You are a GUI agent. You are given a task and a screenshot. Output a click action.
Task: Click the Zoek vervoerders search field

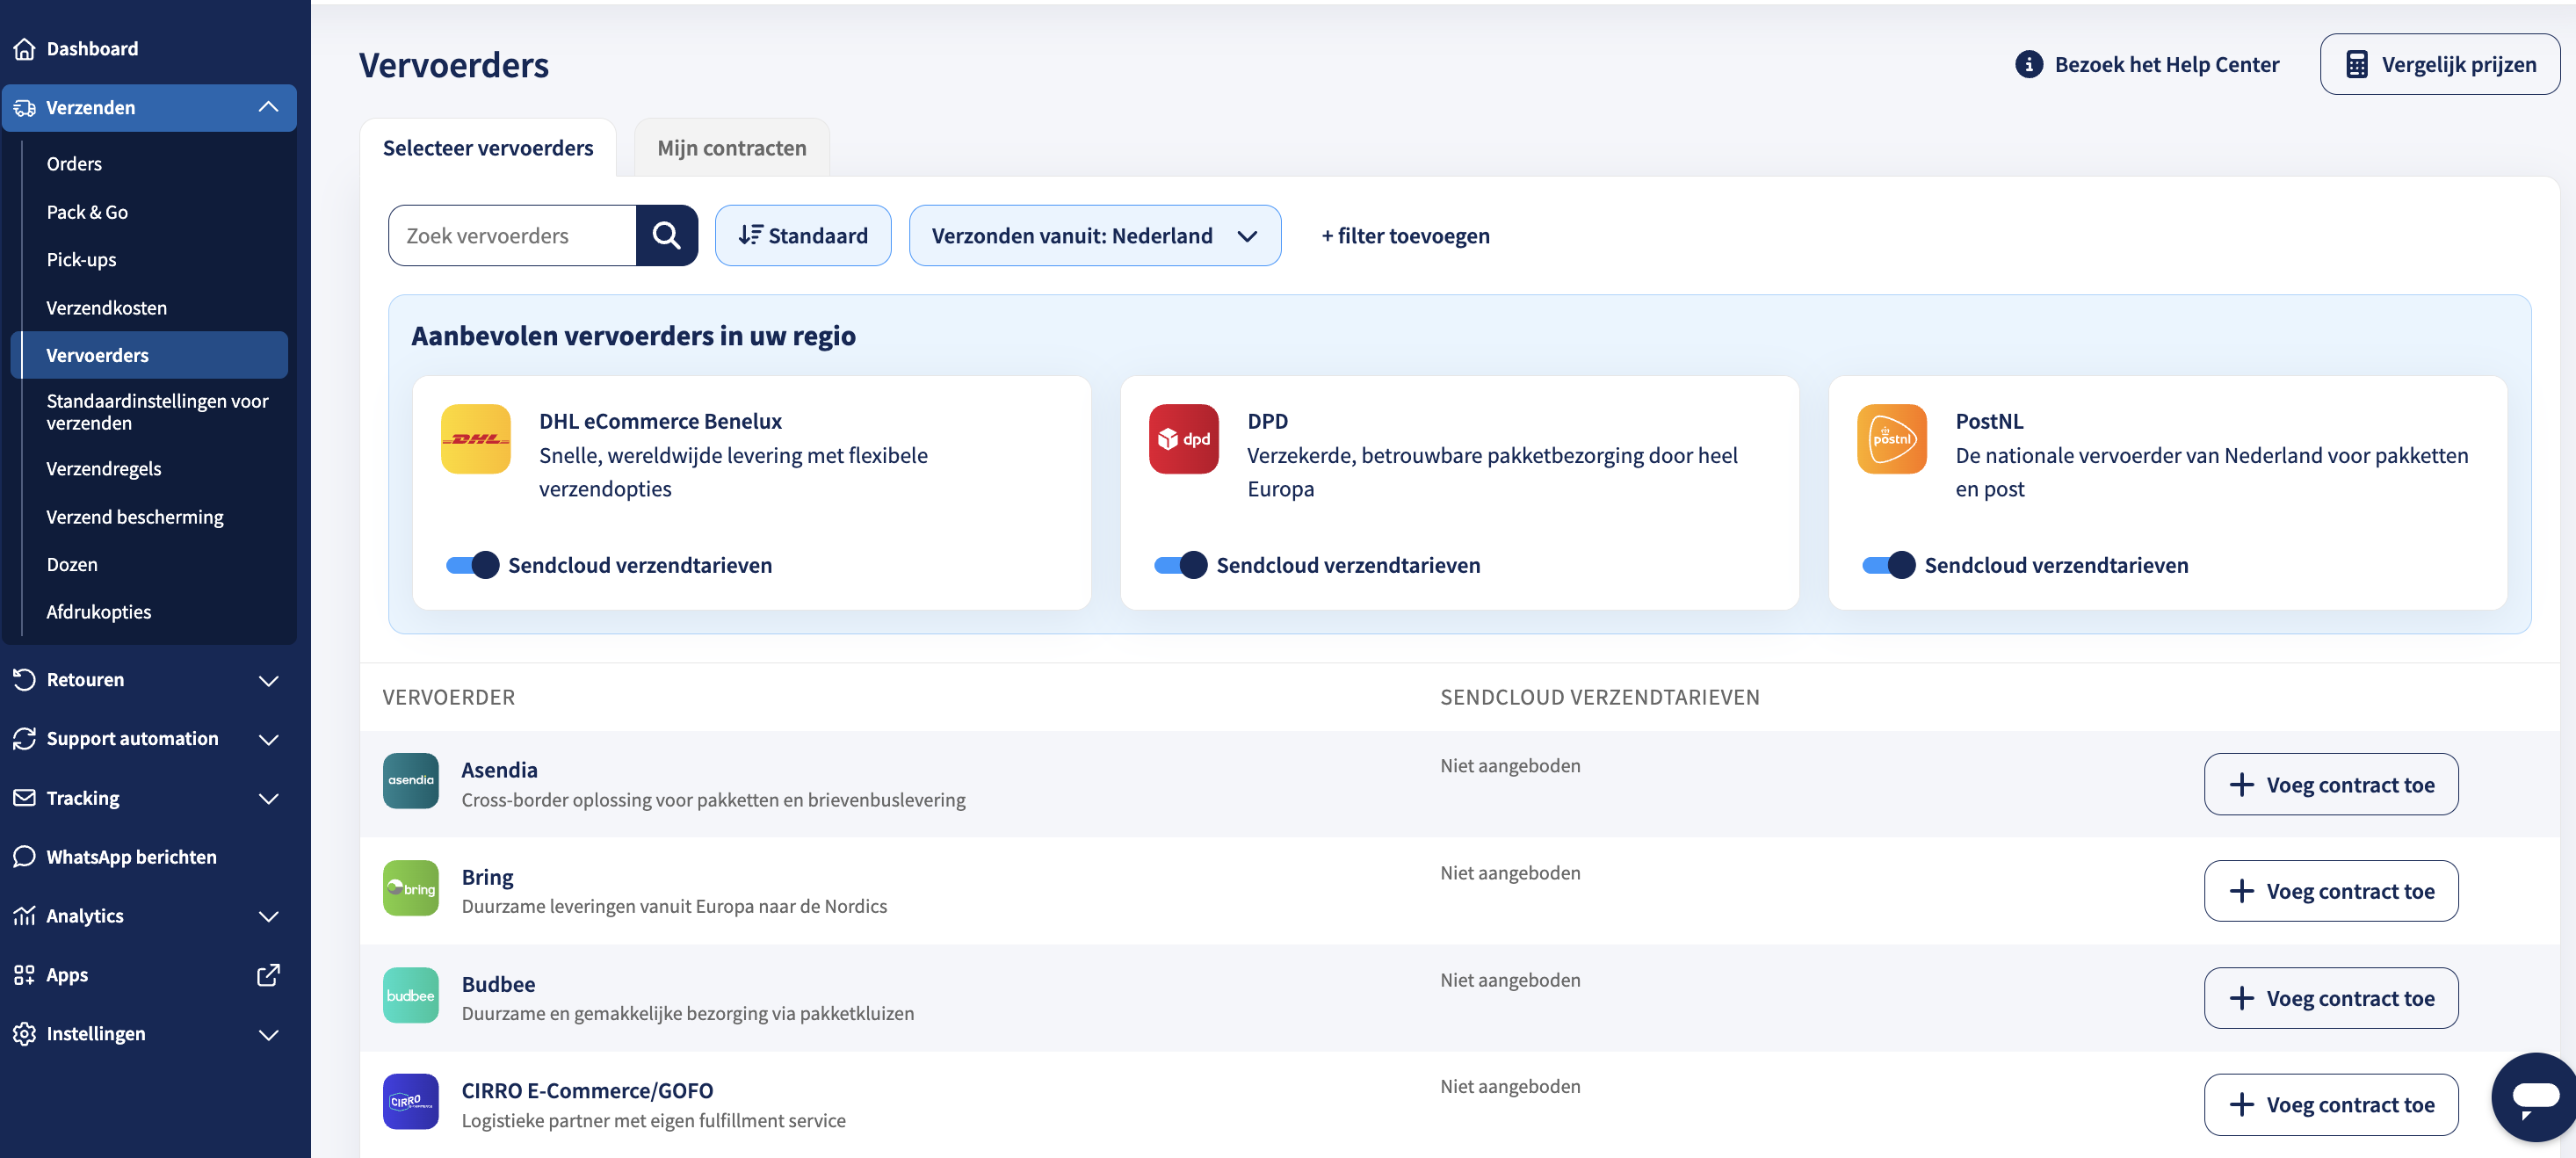pyautogui.click(x=512, y=235)
